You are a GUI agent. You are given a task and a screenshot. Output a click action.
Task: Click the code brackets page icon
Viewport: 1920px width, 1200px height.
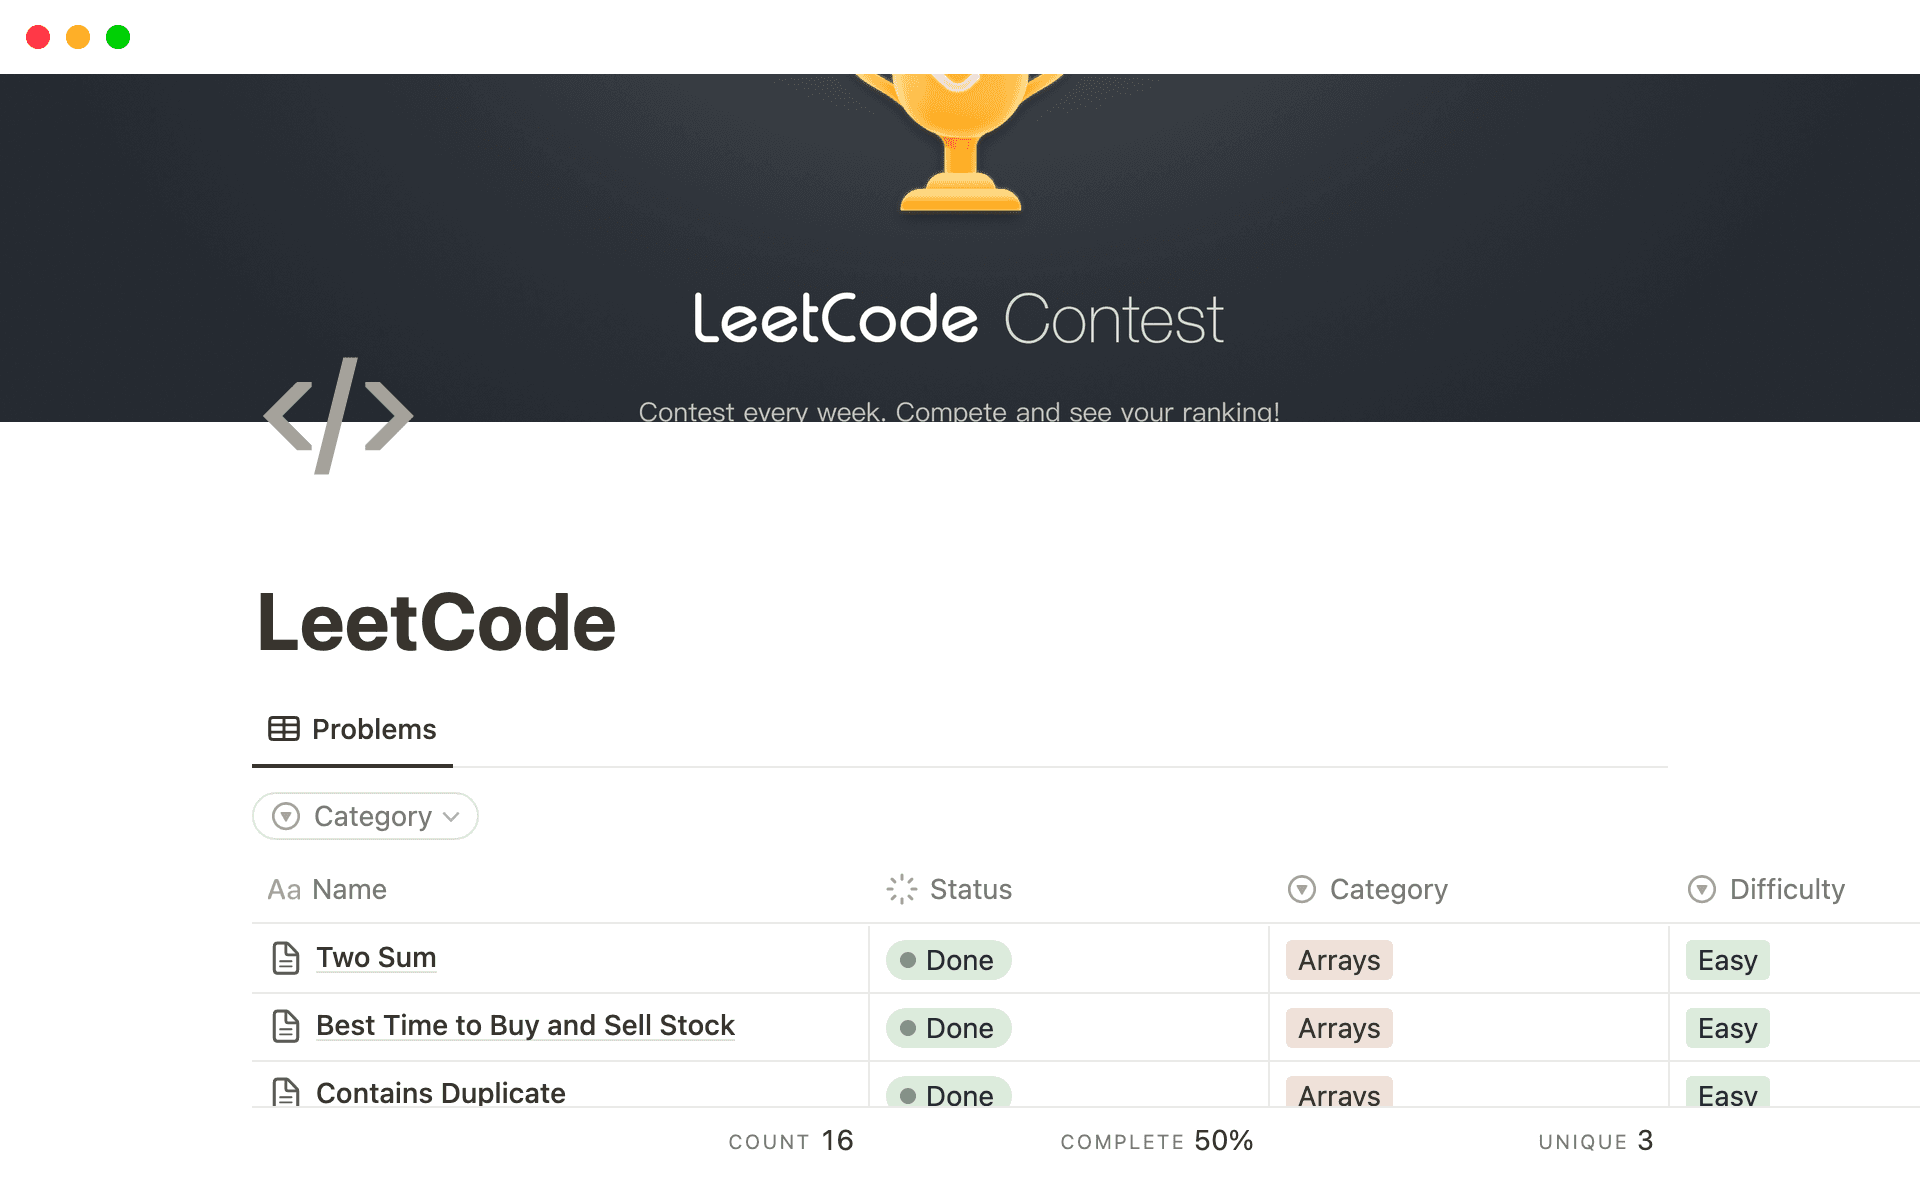coord(338,415)
